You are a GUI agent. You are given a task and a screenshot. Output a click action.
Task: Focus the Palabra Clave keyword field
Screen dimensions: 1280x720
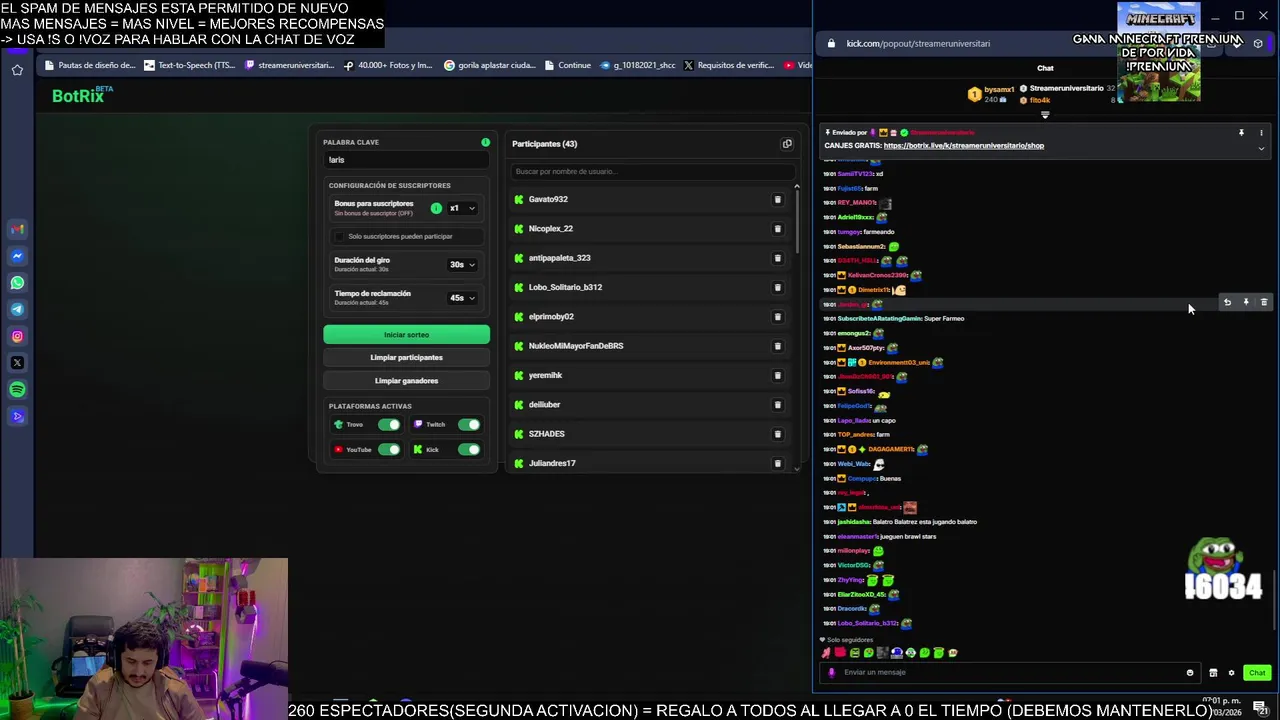tap(406, 160)
